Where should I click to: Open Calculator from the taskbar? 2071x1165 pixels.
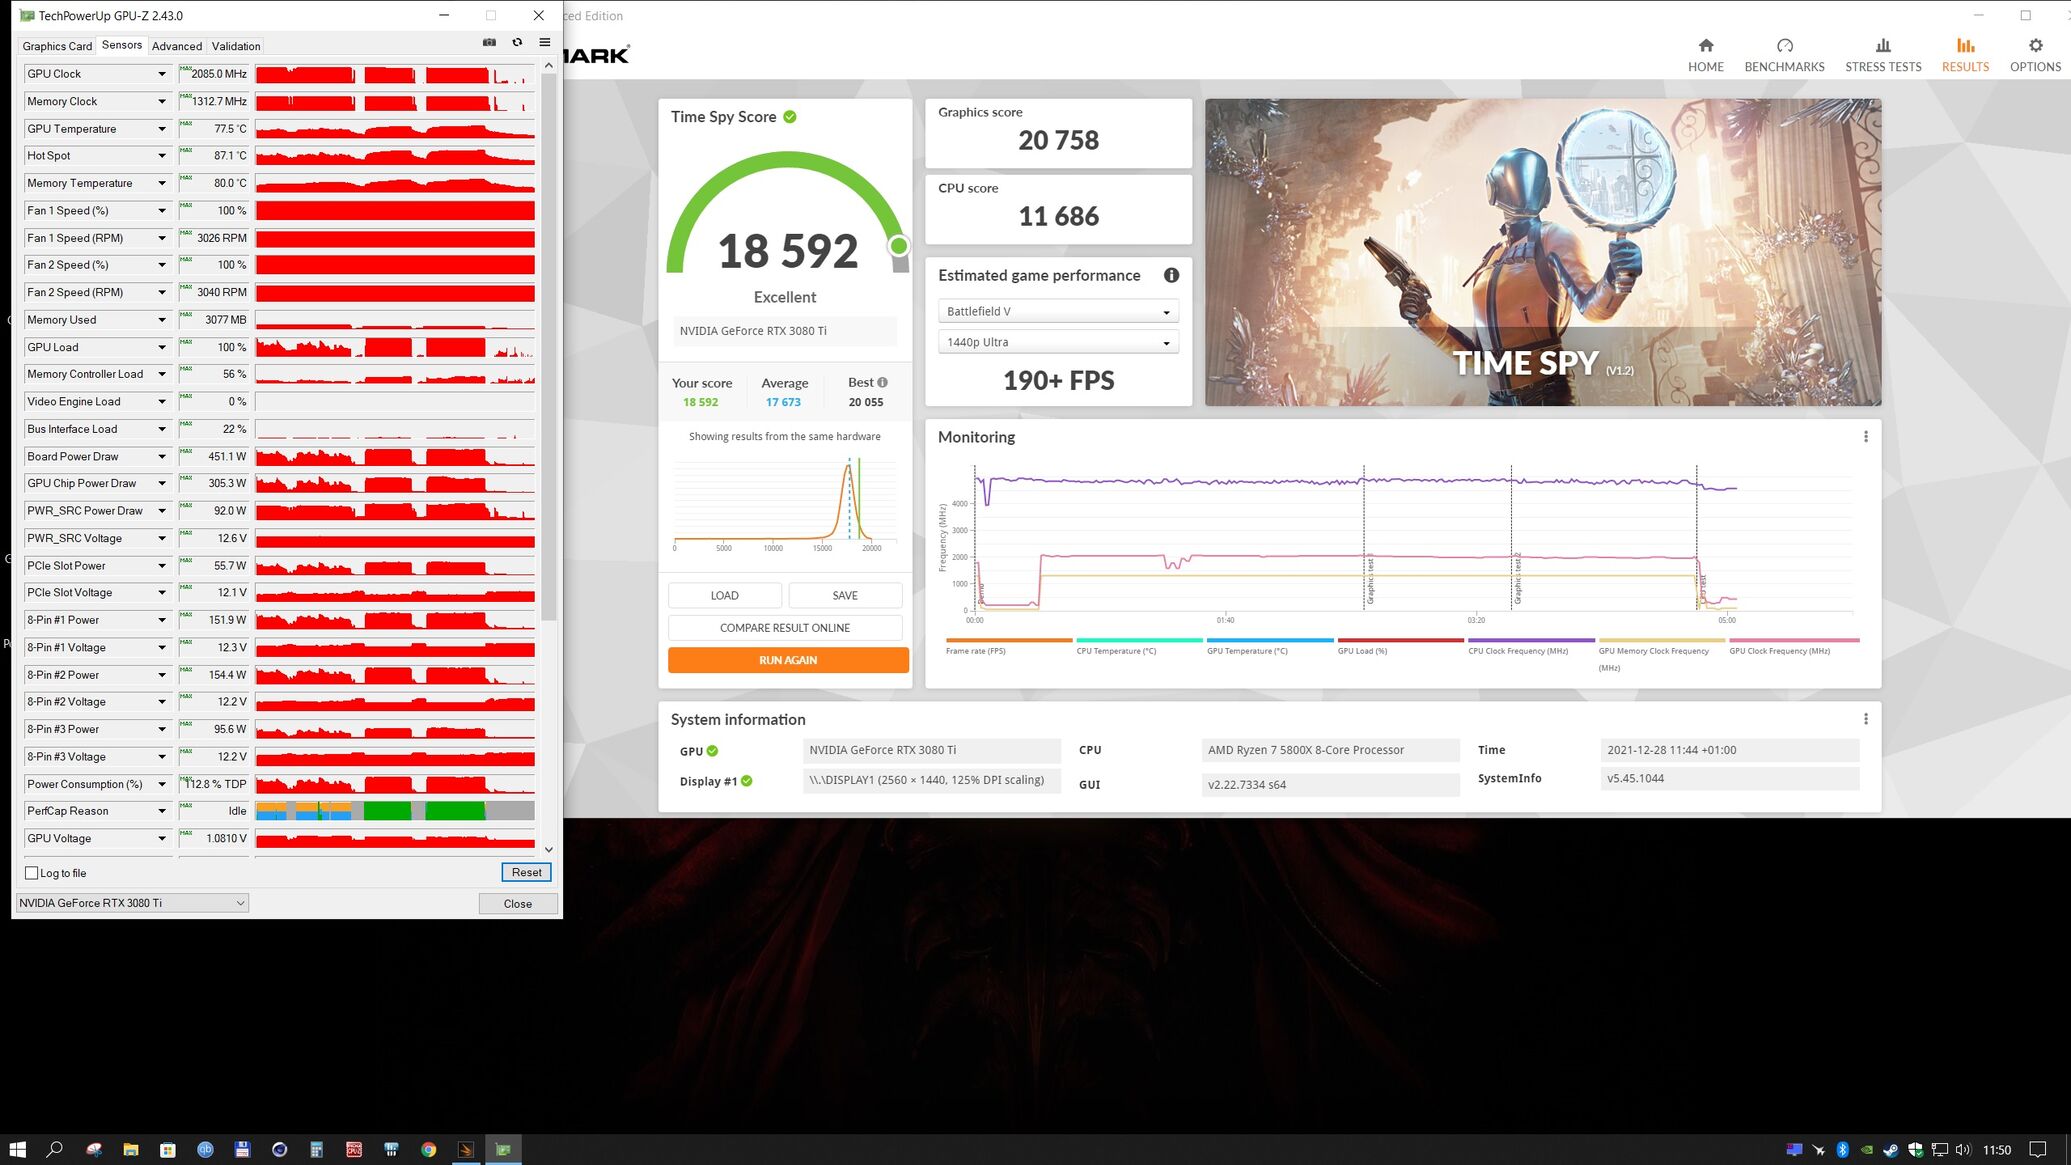316,1149
